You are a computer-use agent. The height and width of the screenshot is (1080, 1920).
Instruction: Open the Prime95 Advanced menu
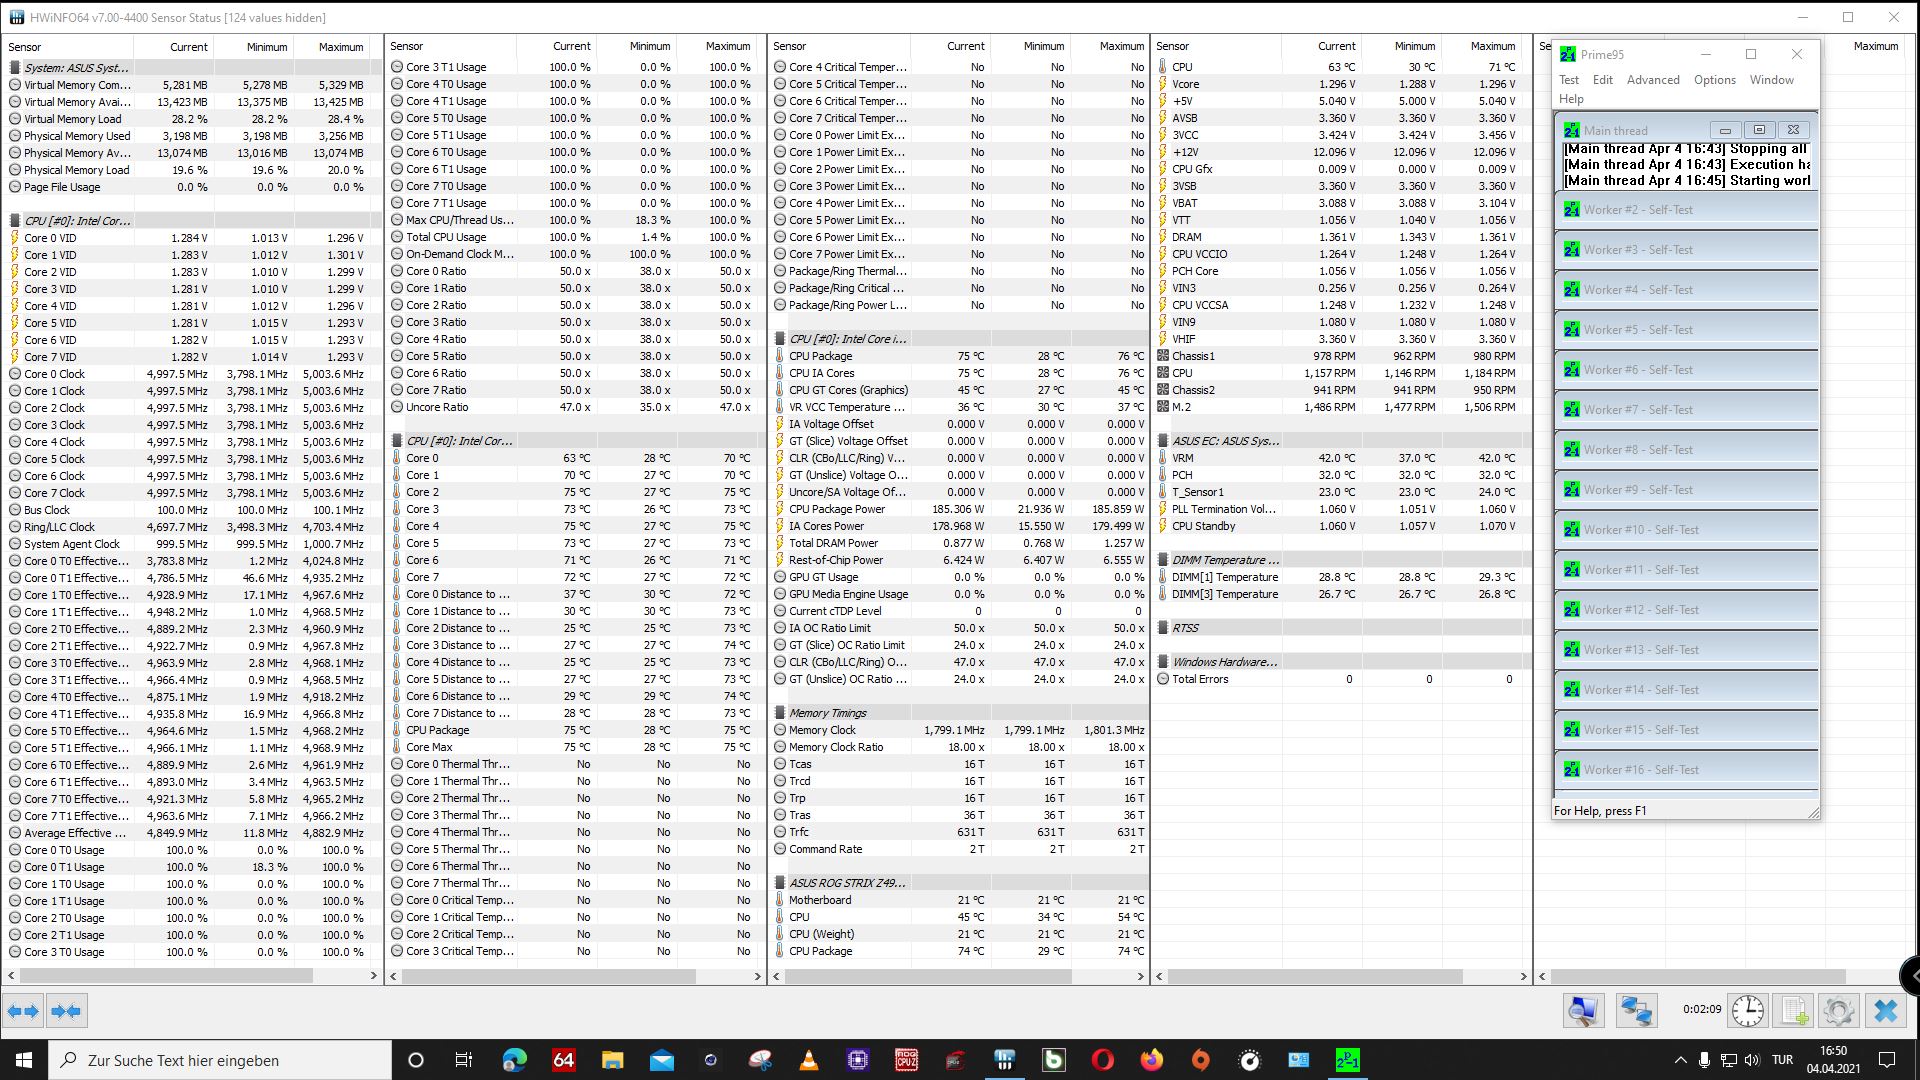[x=1653, y=80]
